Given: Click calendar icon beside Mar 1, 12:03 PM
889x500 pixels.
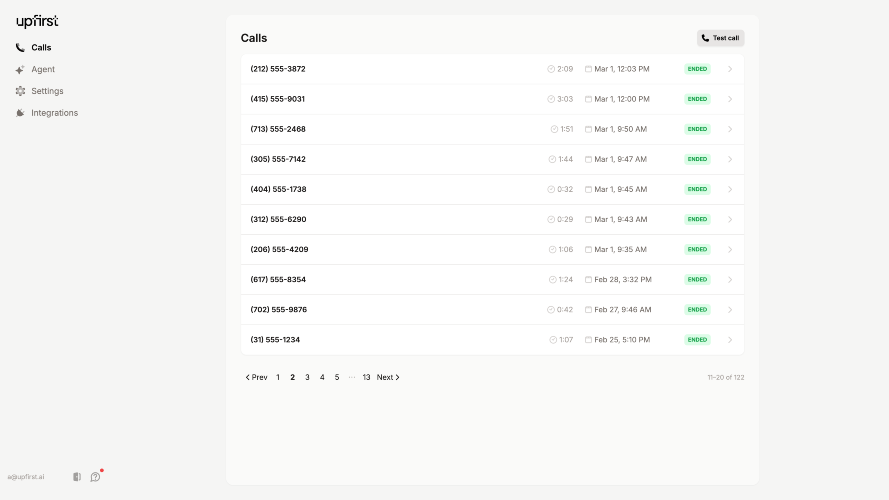Looking at the screenshot, I should coord(588,69).
